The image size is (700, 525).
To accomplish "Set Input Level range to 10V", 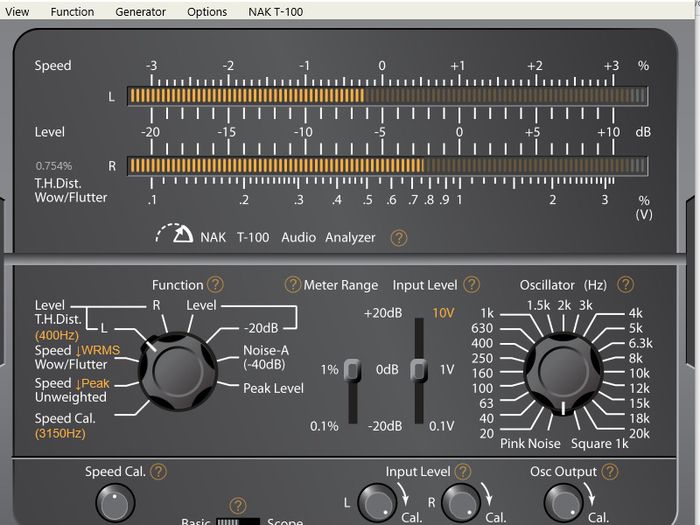I will click(x=443, y=313).
